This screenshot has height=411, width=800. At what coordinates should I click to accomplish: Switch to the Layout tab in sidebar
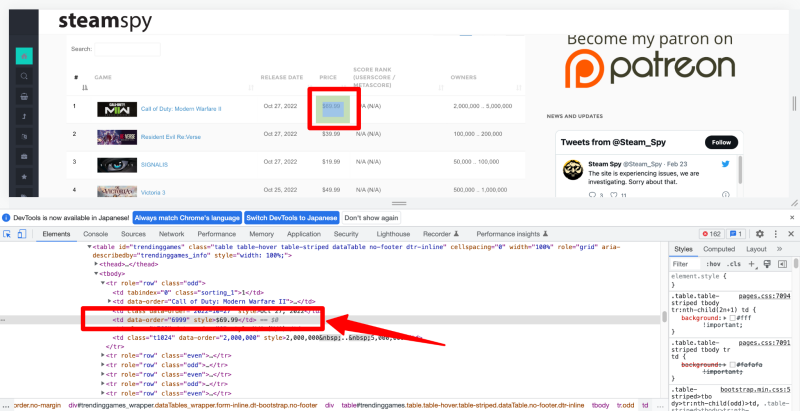pyautogui.click(x=756, y=249)
